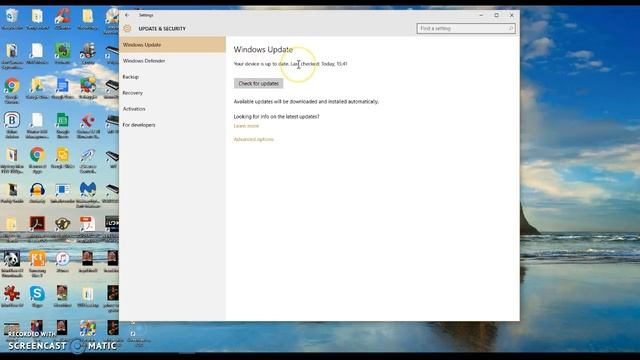Image resolution: width=640 pixels, height=360 pixels.
Task: Launch the Skype desktop shortcut
Action: tap(37, 294)
